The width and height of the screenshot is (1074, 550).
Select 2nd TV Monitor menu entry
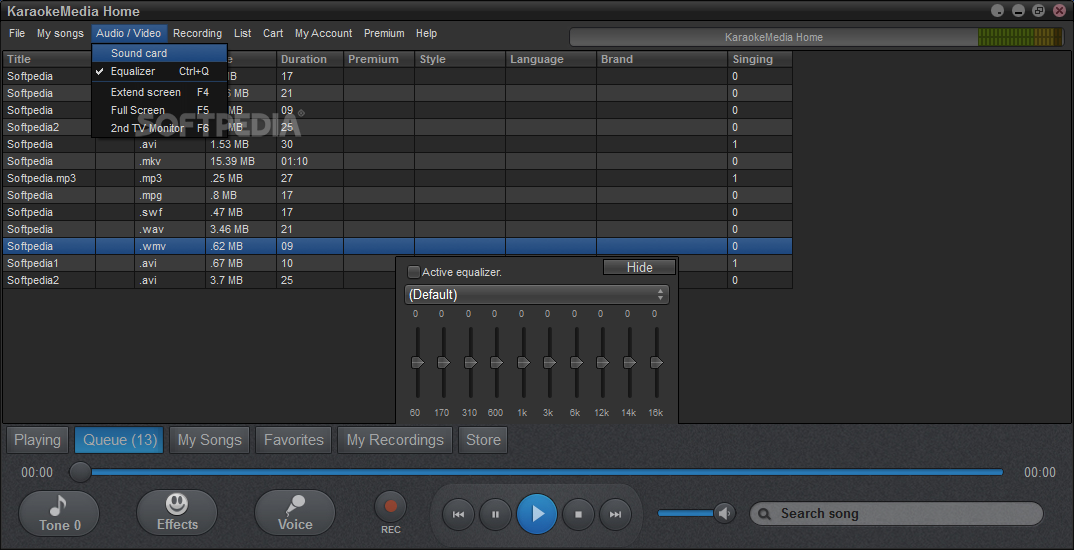(x=159, y=128)
